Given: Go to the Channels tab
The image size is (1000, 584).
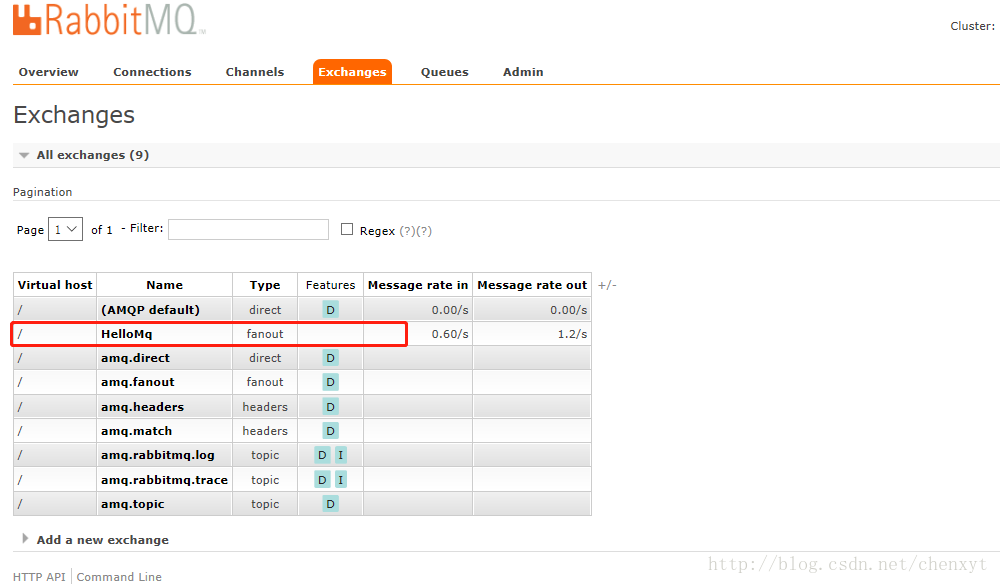Looking at the screenshot, I should [254, 72].
